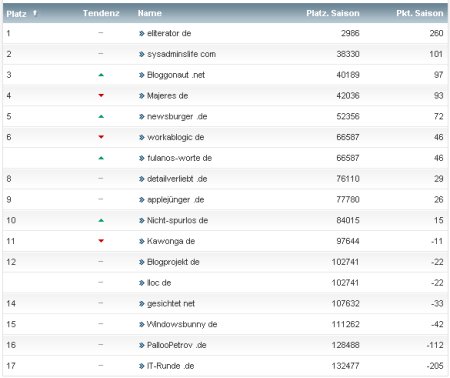Sort by Pkt. Saison column header
450x378 pixels.
(420, 13)
